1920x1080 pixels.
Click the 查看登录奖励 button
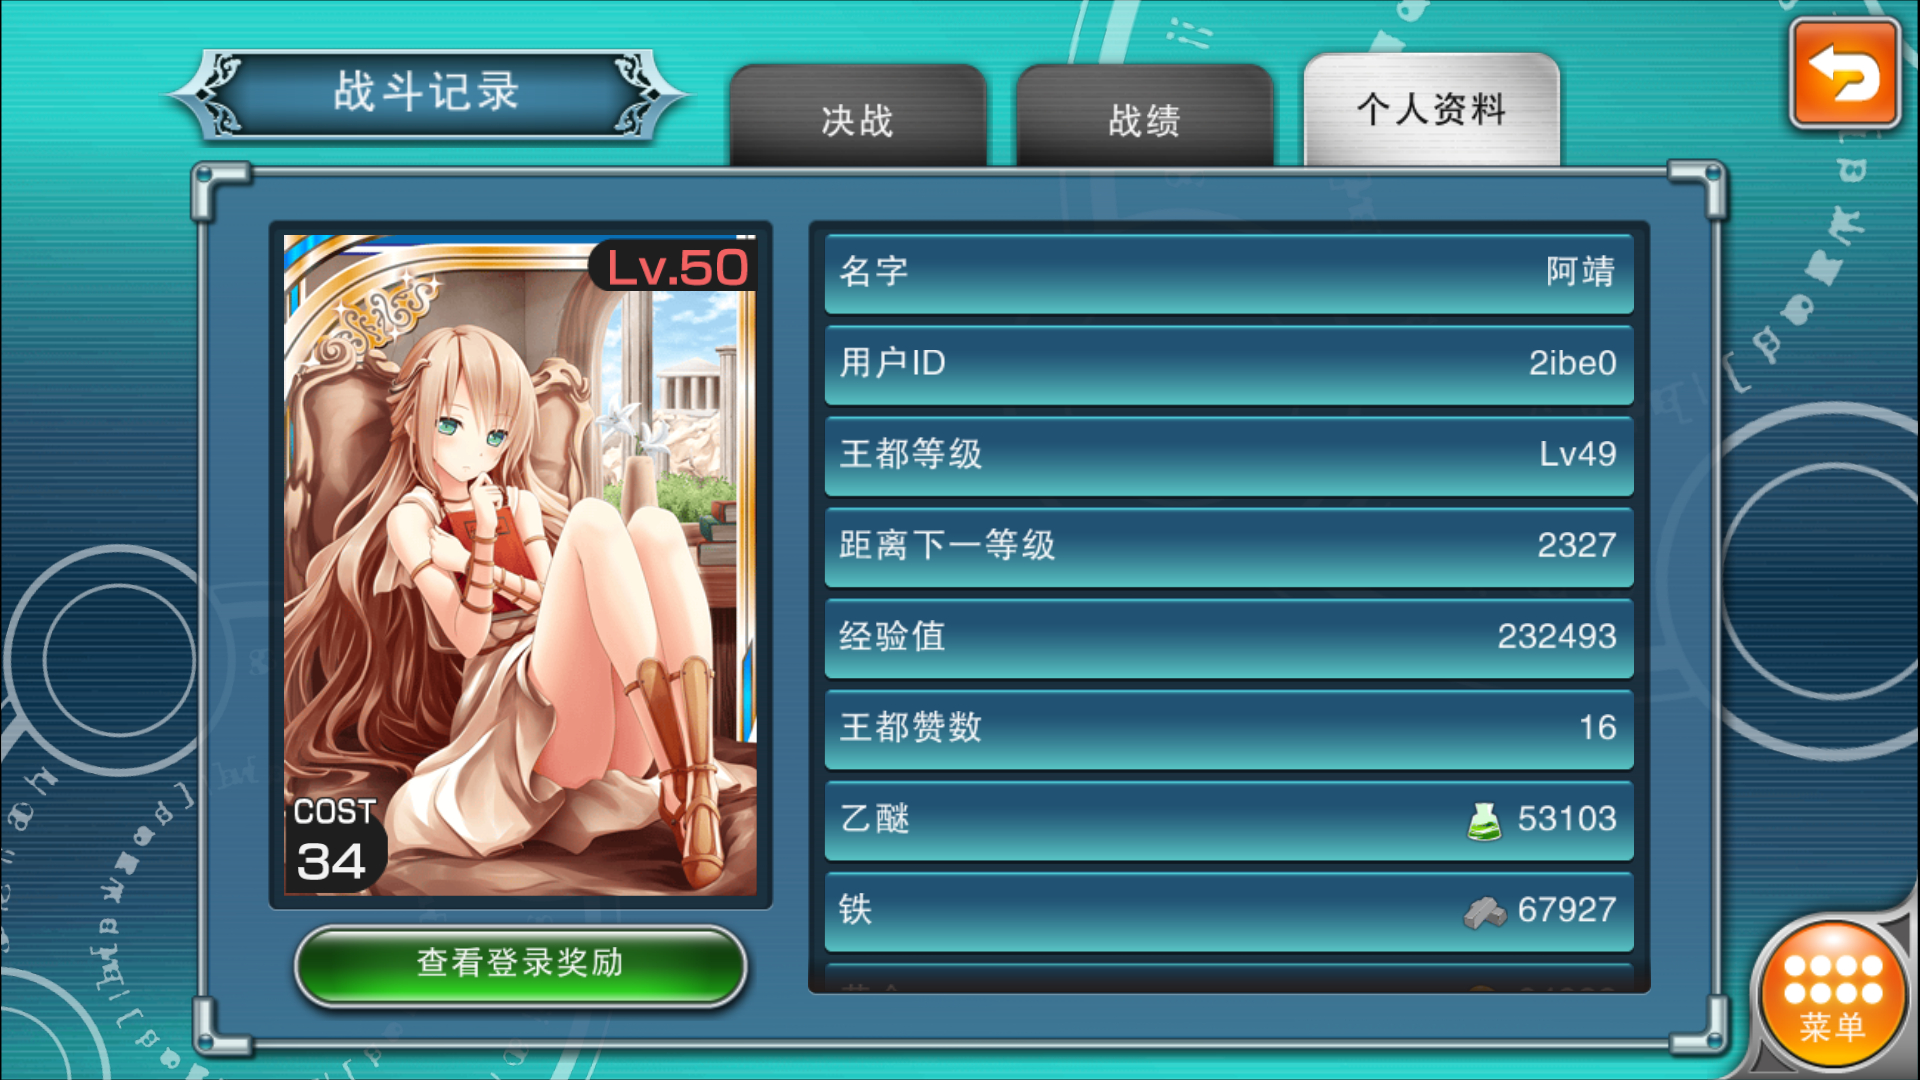click(x=520, y=964)
